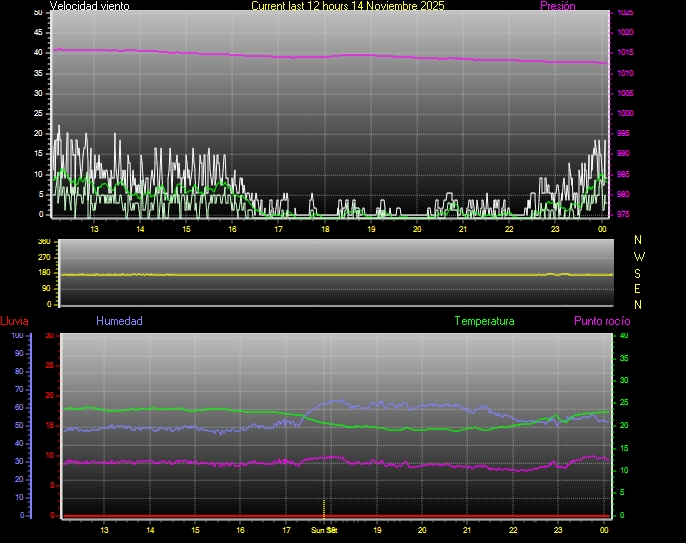This screenshot has width=686, height=543.
Task: Click hour 18 on the wind chart axis
Action: click(x=325, y=229)
